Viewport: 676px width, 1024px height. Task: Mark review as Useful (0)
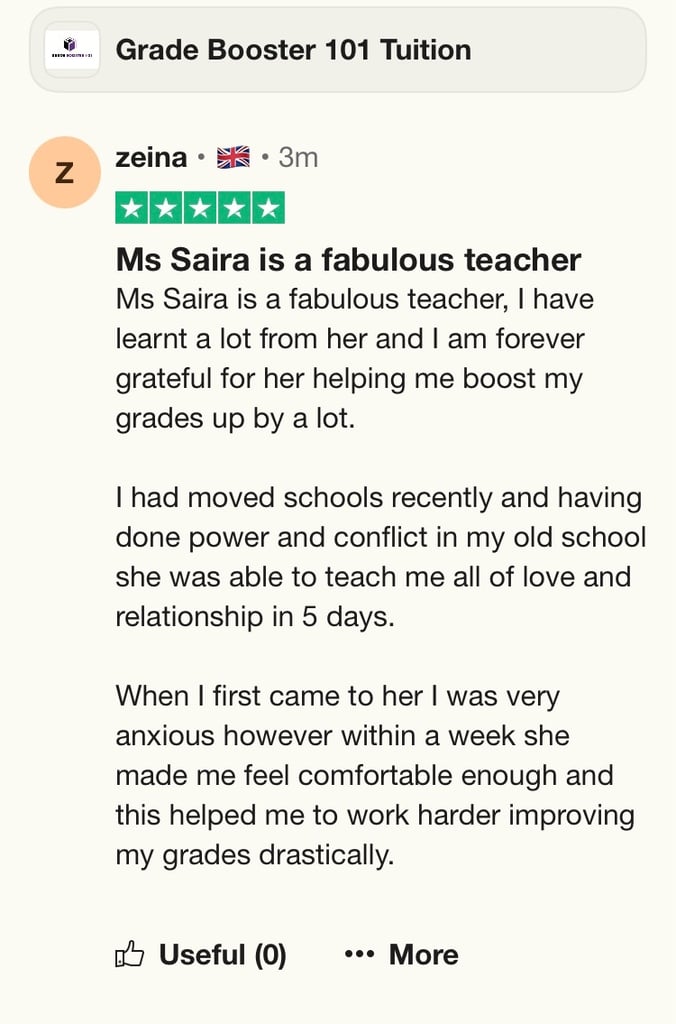pyautogui.click(x=222, y=955)
